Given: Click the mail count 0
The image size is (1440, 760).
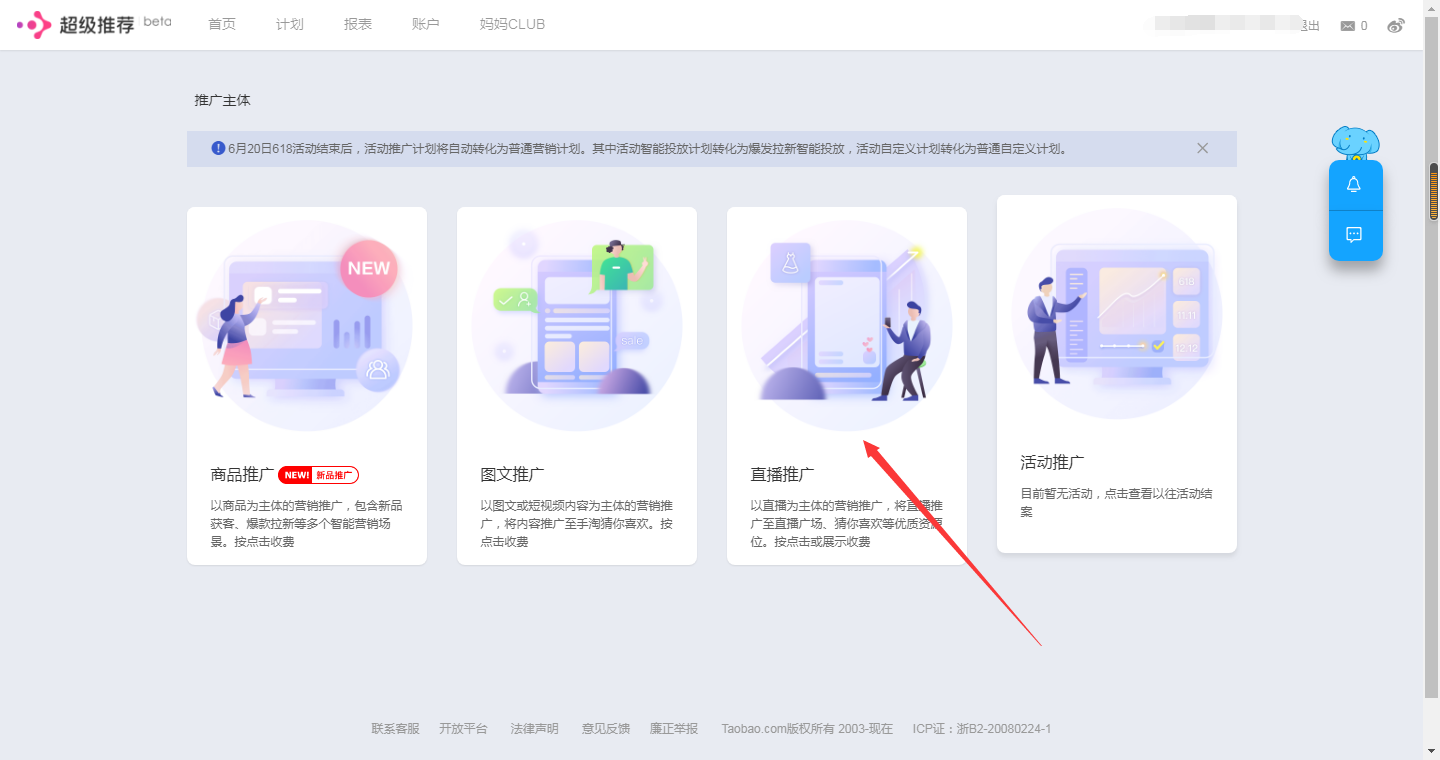Looking at the screenshot, I should pyautogui.click(x=1364, y=26).
